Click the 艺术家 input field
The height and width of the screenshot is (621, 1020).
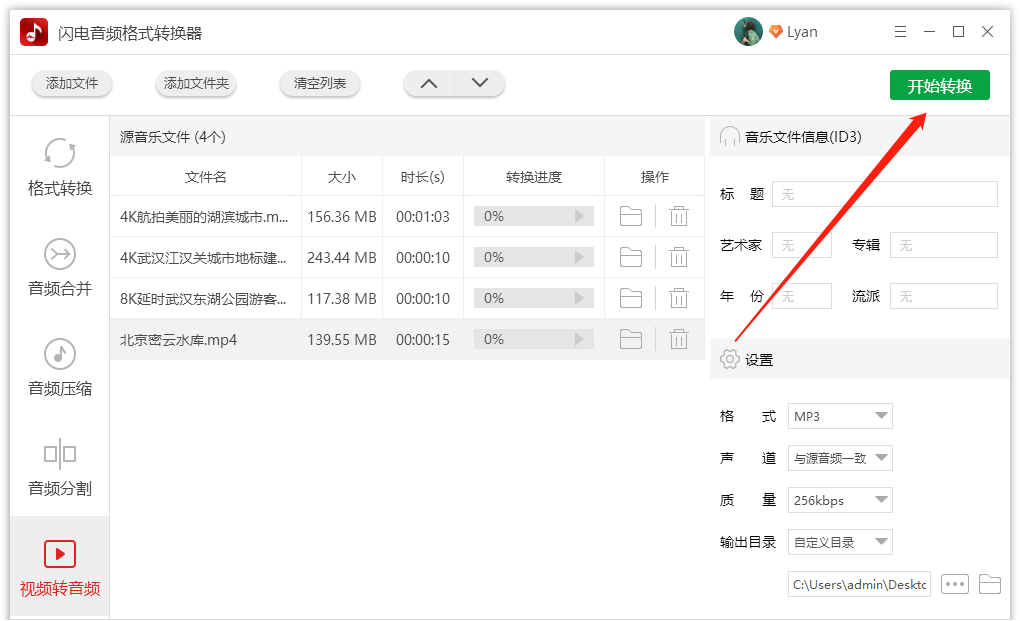click(x=801, y=245)
